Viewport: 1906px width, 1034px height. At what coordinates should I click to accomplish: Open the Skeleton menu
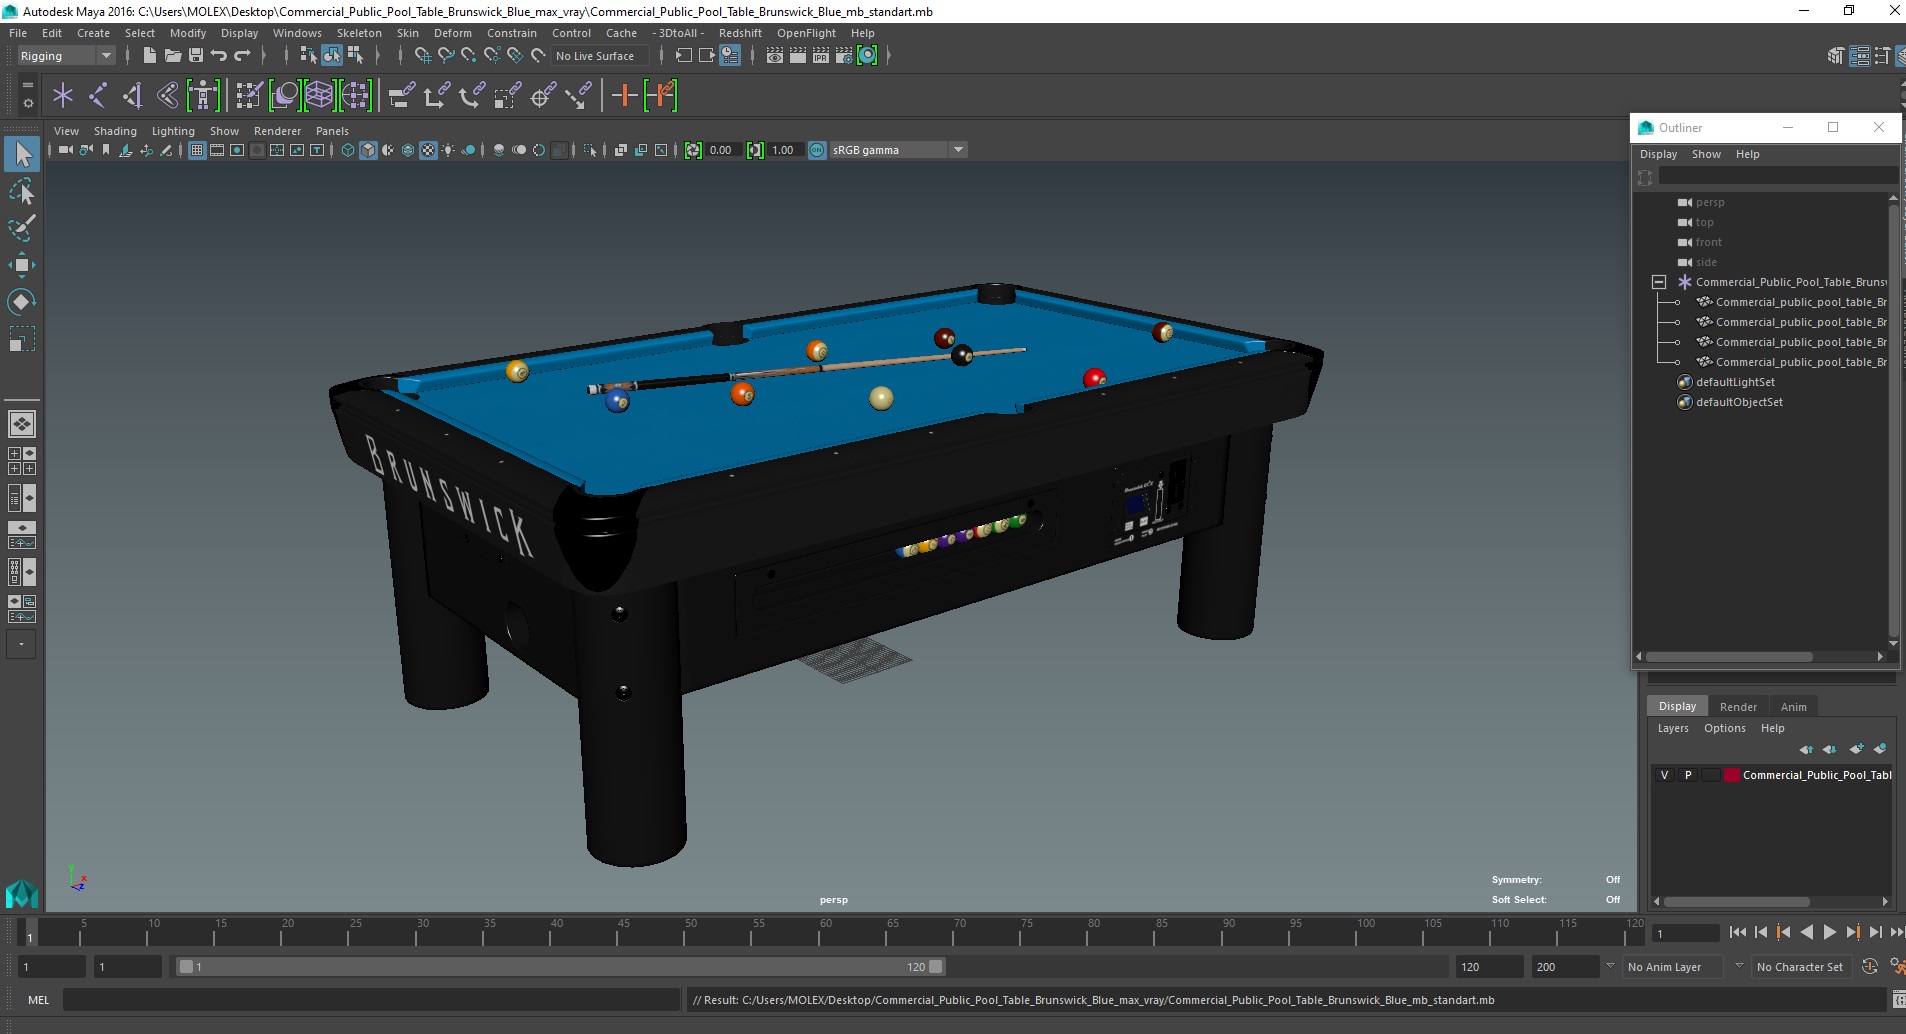coord(359,33)
